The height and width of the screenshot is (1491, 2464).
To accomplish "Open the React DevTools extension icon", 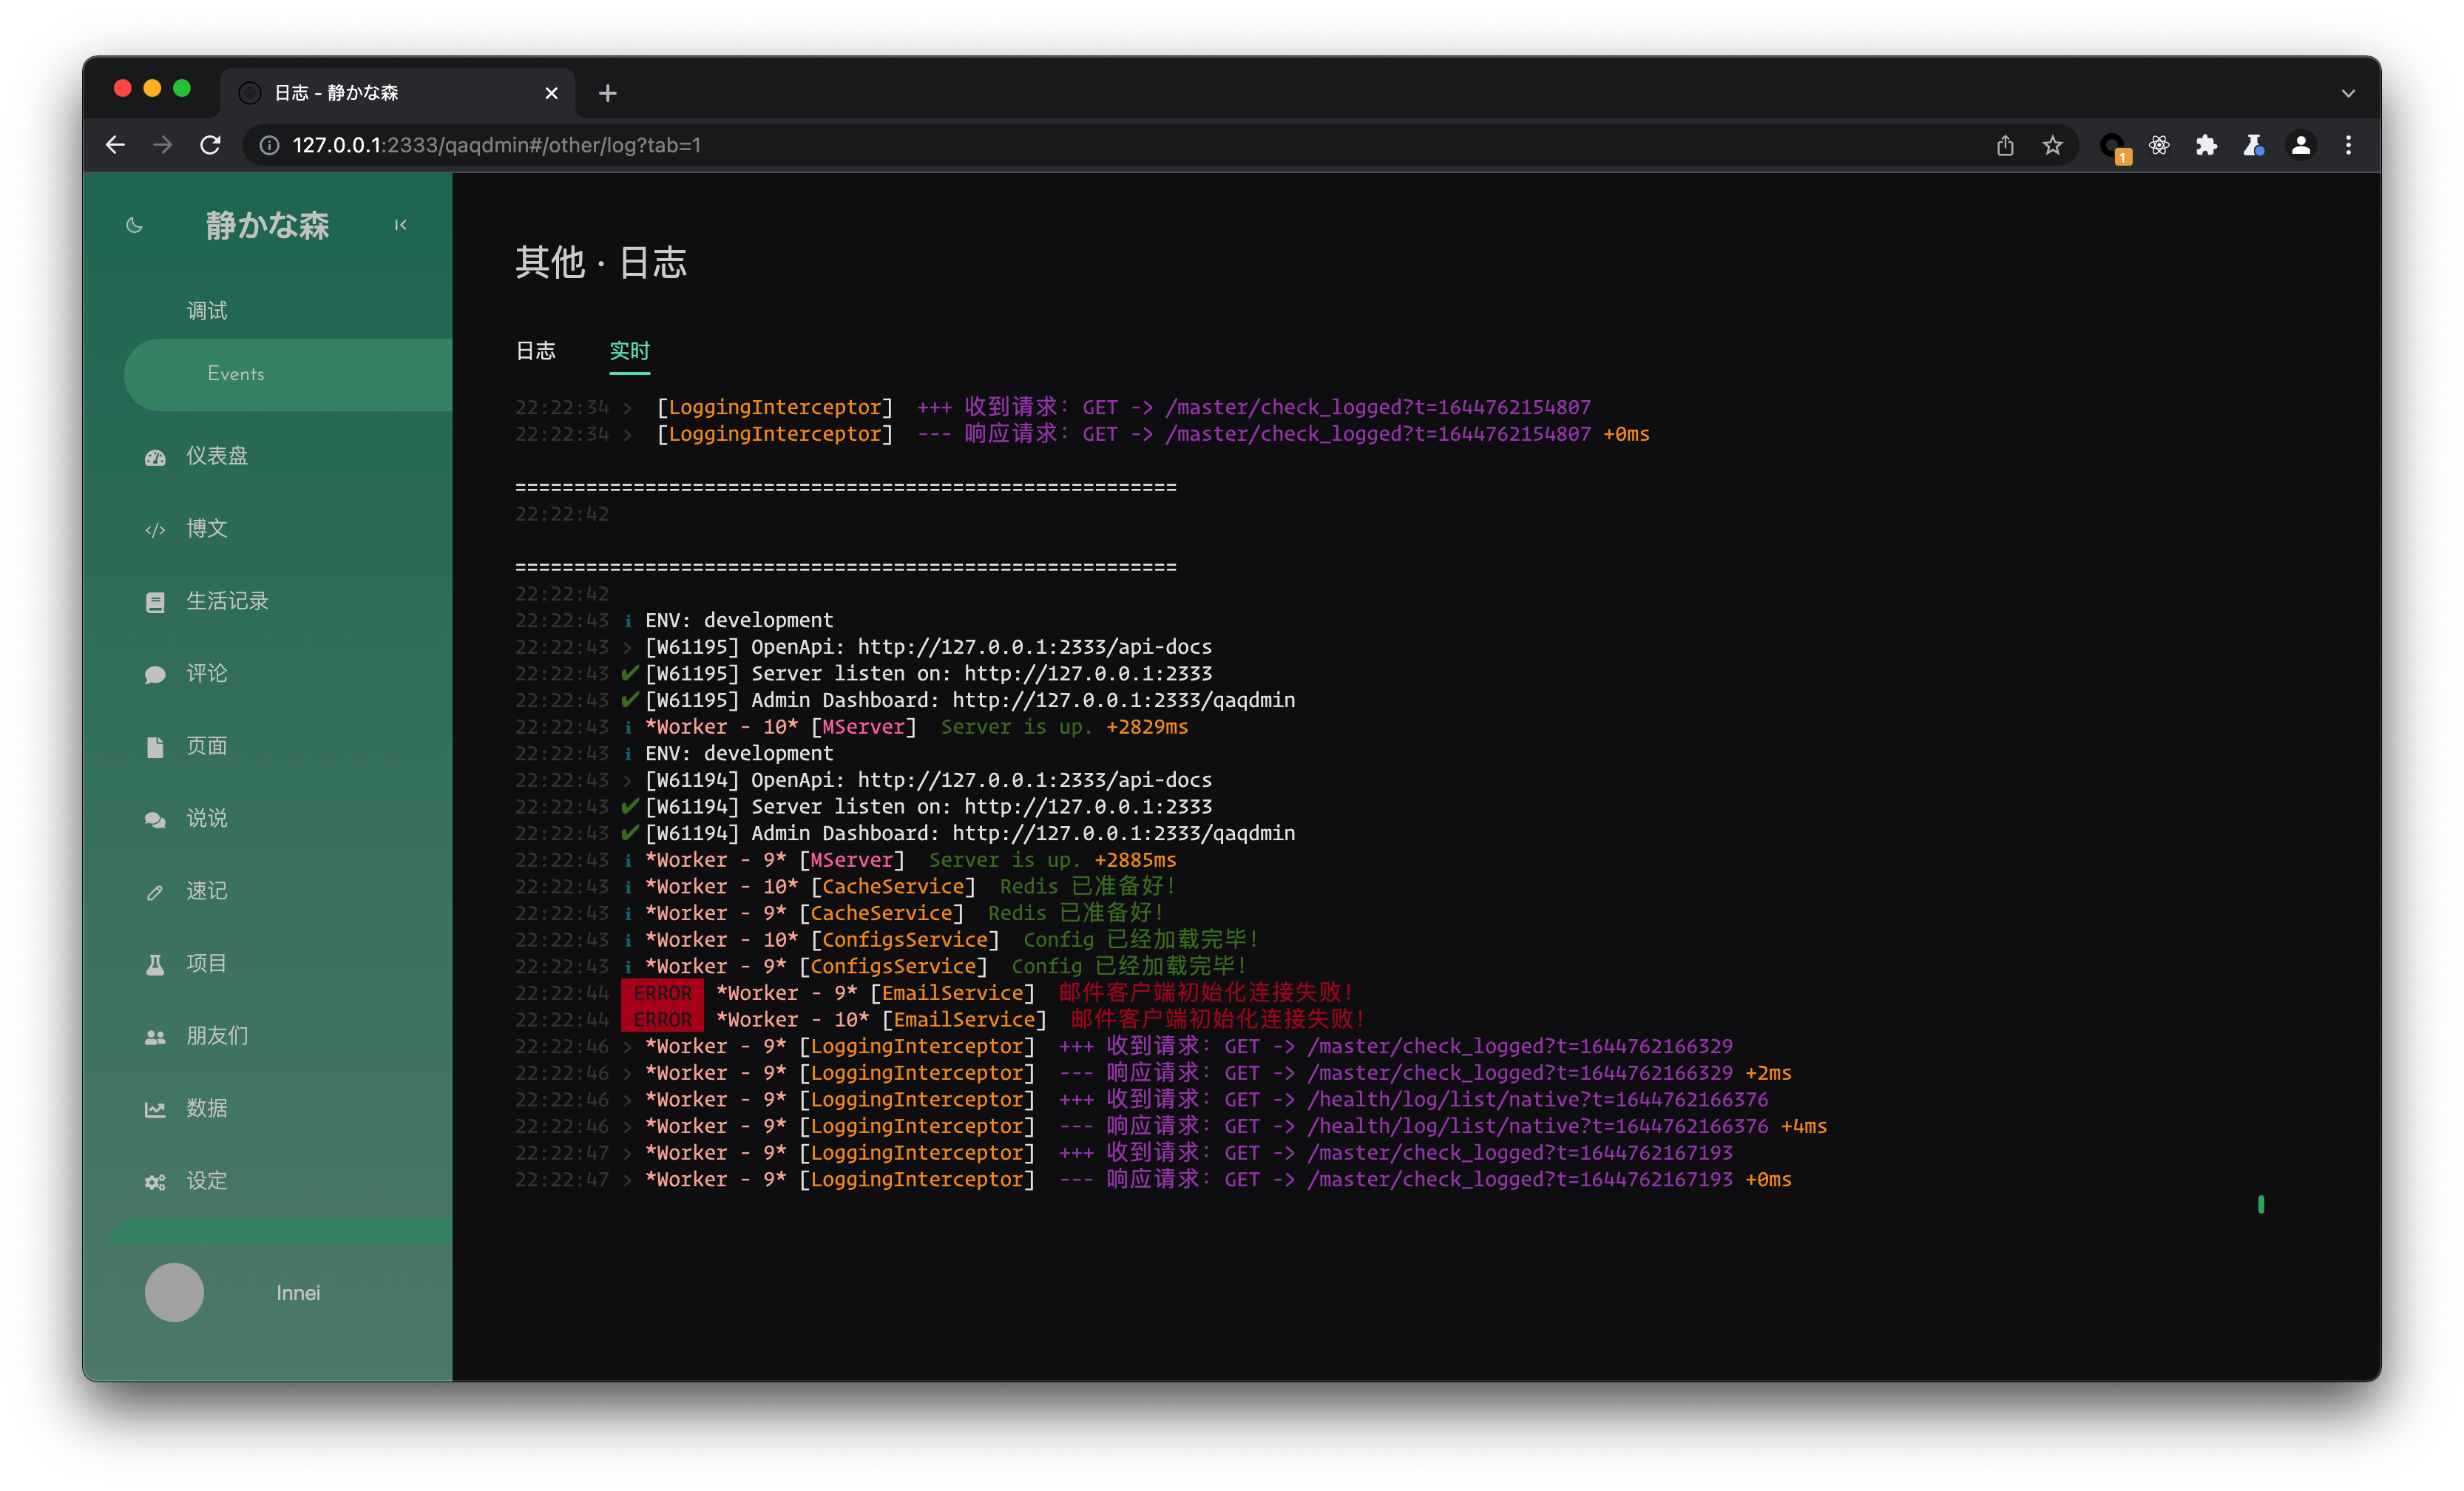I will 2159,146.
